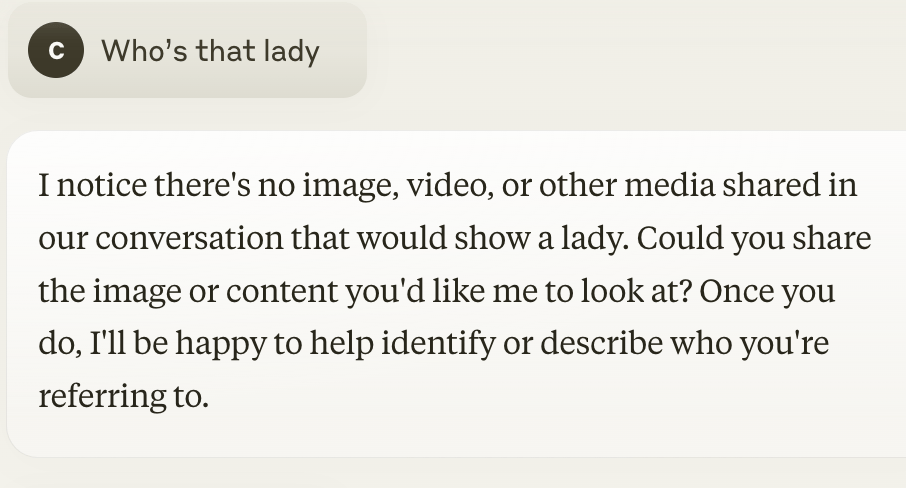Click the final words "referring to."
Viewport: 906px width, 488px height.
click(123, 397)
